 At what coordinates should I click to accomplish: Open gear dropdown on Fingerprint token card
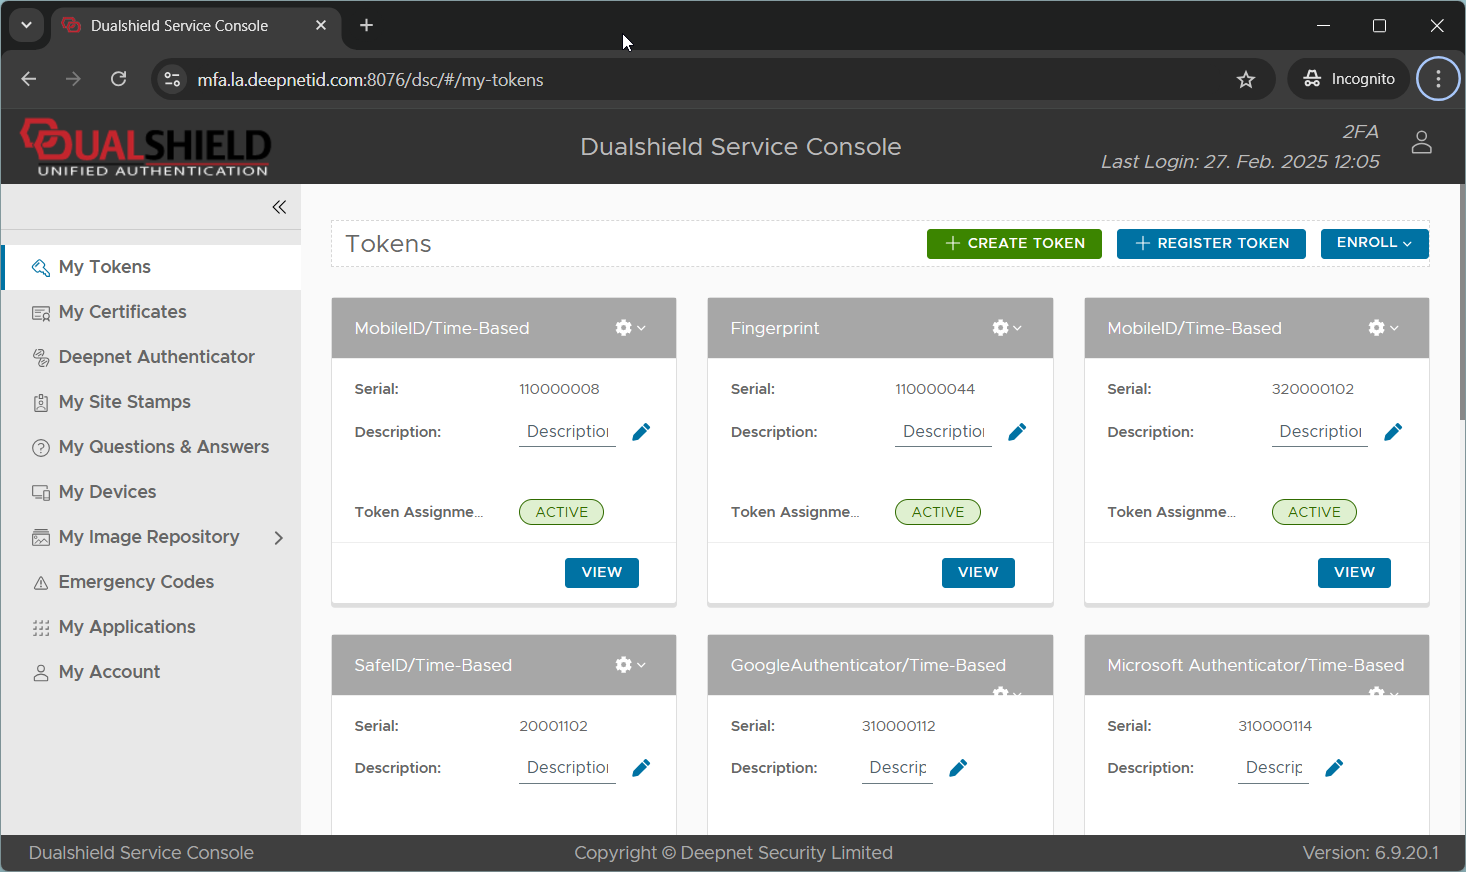click(1006, 328)
